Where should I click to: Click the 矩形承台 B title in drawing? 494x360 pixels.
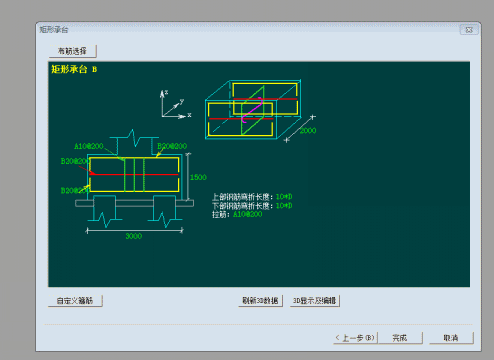pos(74,69)
